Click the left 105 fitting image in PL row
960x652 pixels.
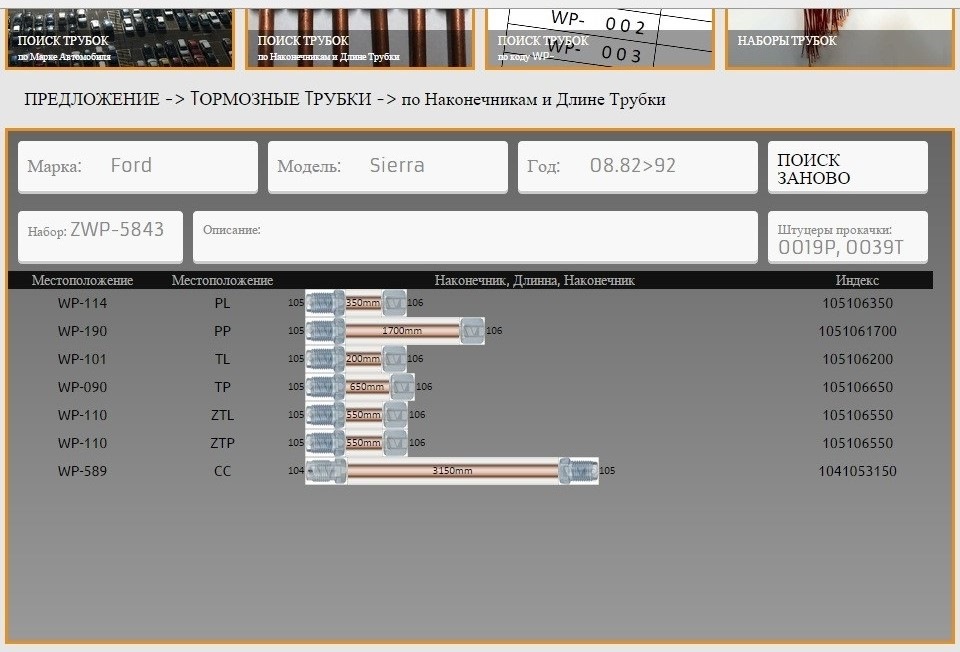(325, 303)
